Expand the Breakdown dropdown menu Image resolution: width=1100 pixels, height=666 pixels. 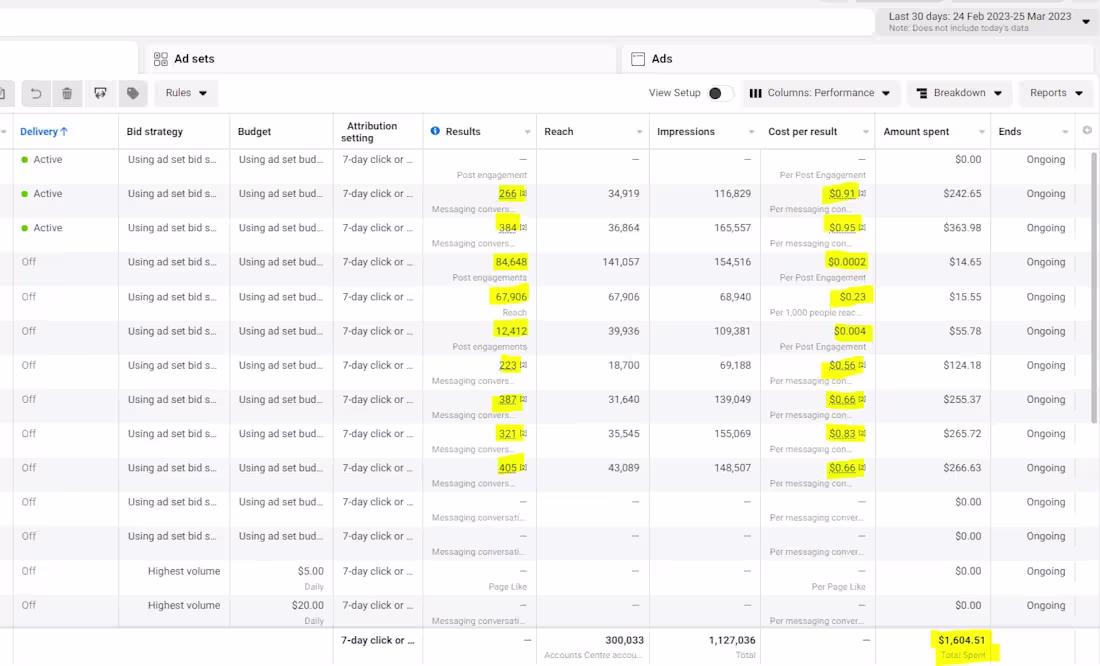(x=959, y=93)
